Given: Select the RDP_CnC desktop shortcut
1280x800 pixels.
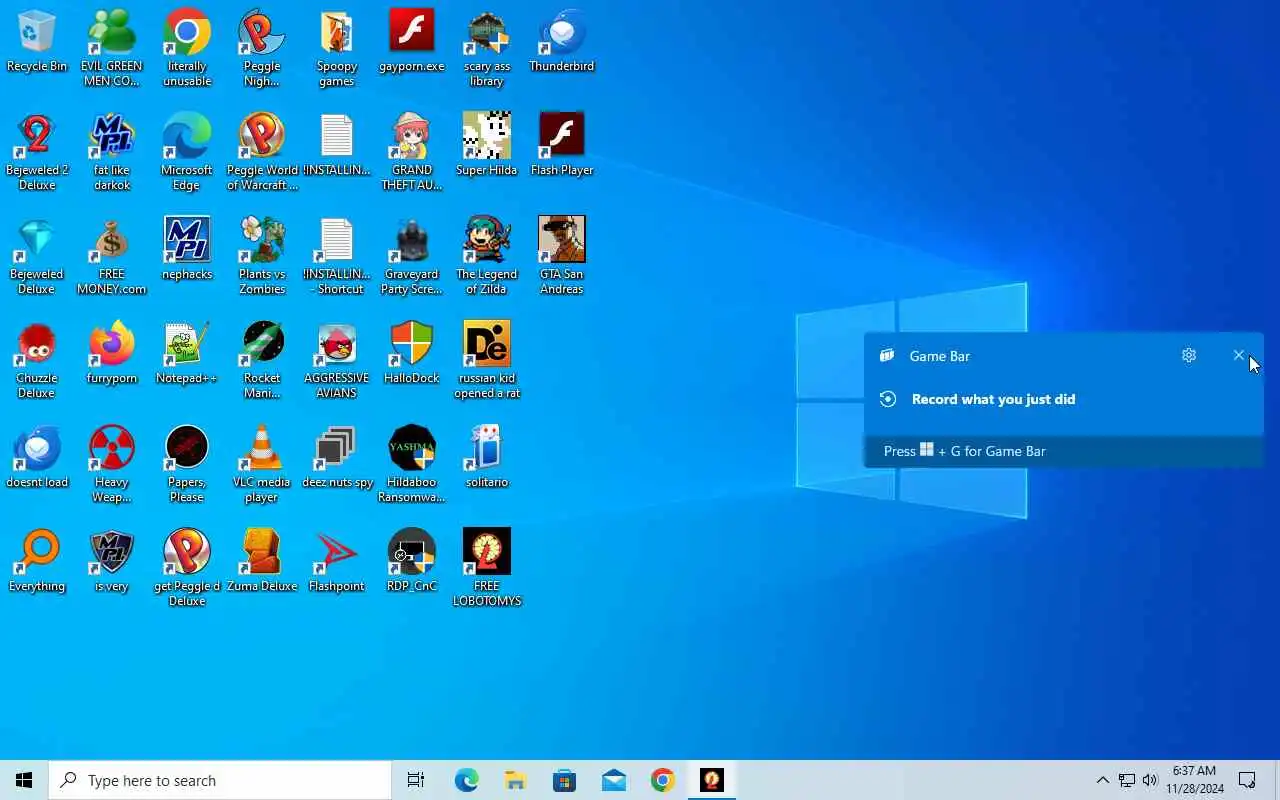Looking at the screenshot, I should 412,562.
